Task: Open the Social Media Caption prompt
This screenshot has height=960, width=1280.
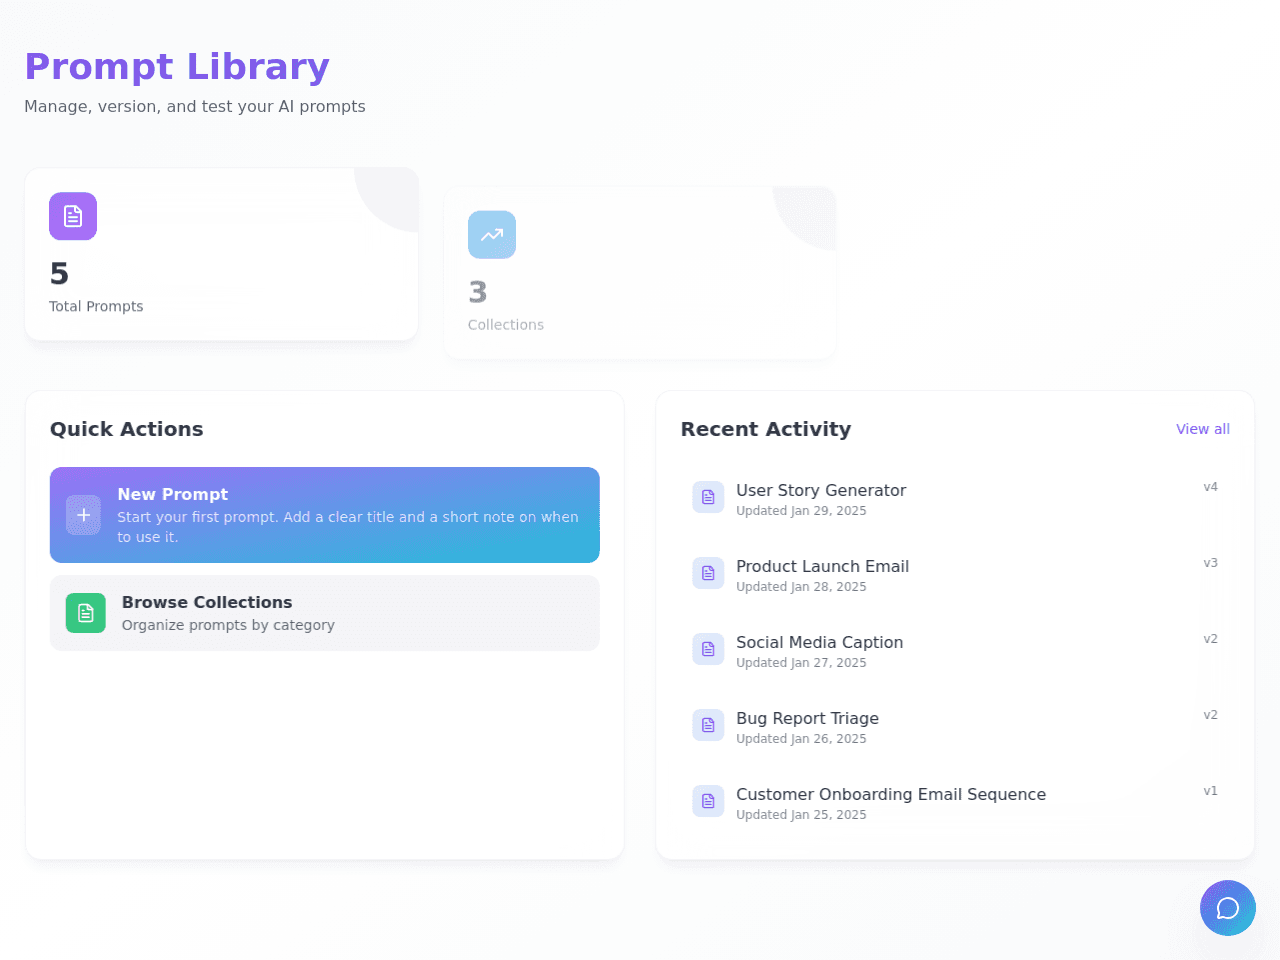Action: point(955,651)
